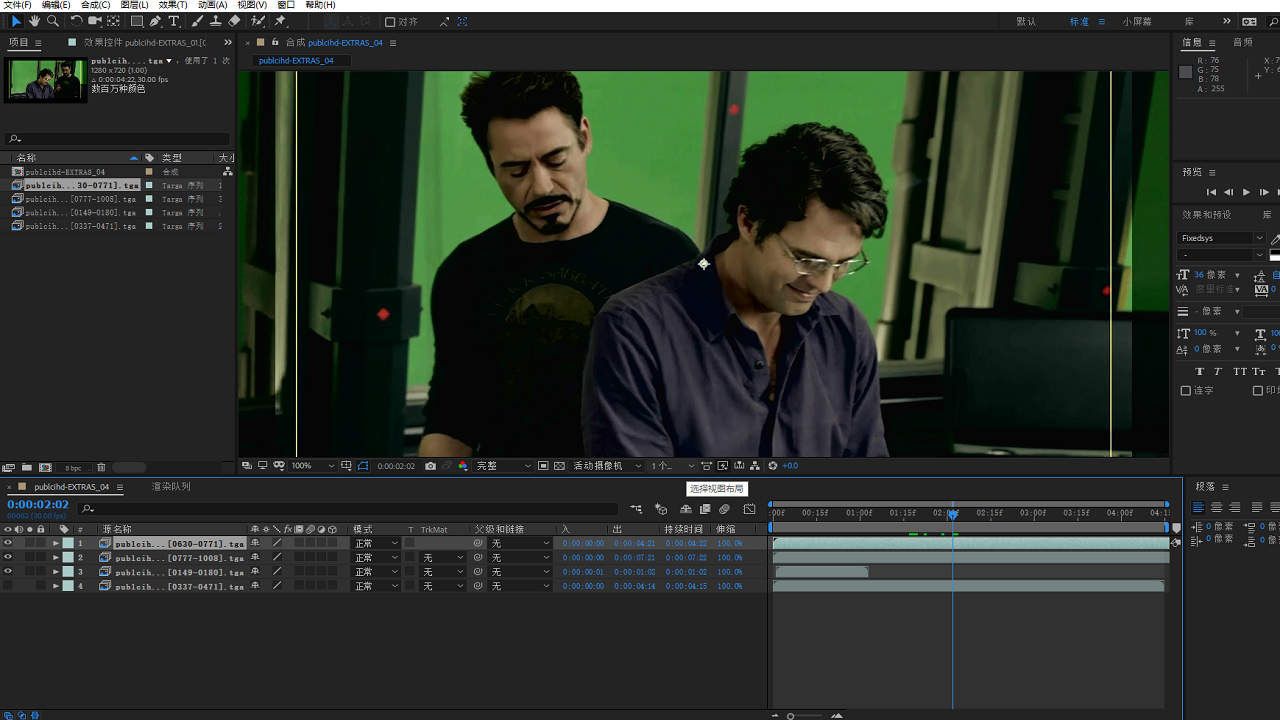Viewport: 1280px width, 720px height.
Task: Open the 合成(C) menu
Action: pos(95,5)
